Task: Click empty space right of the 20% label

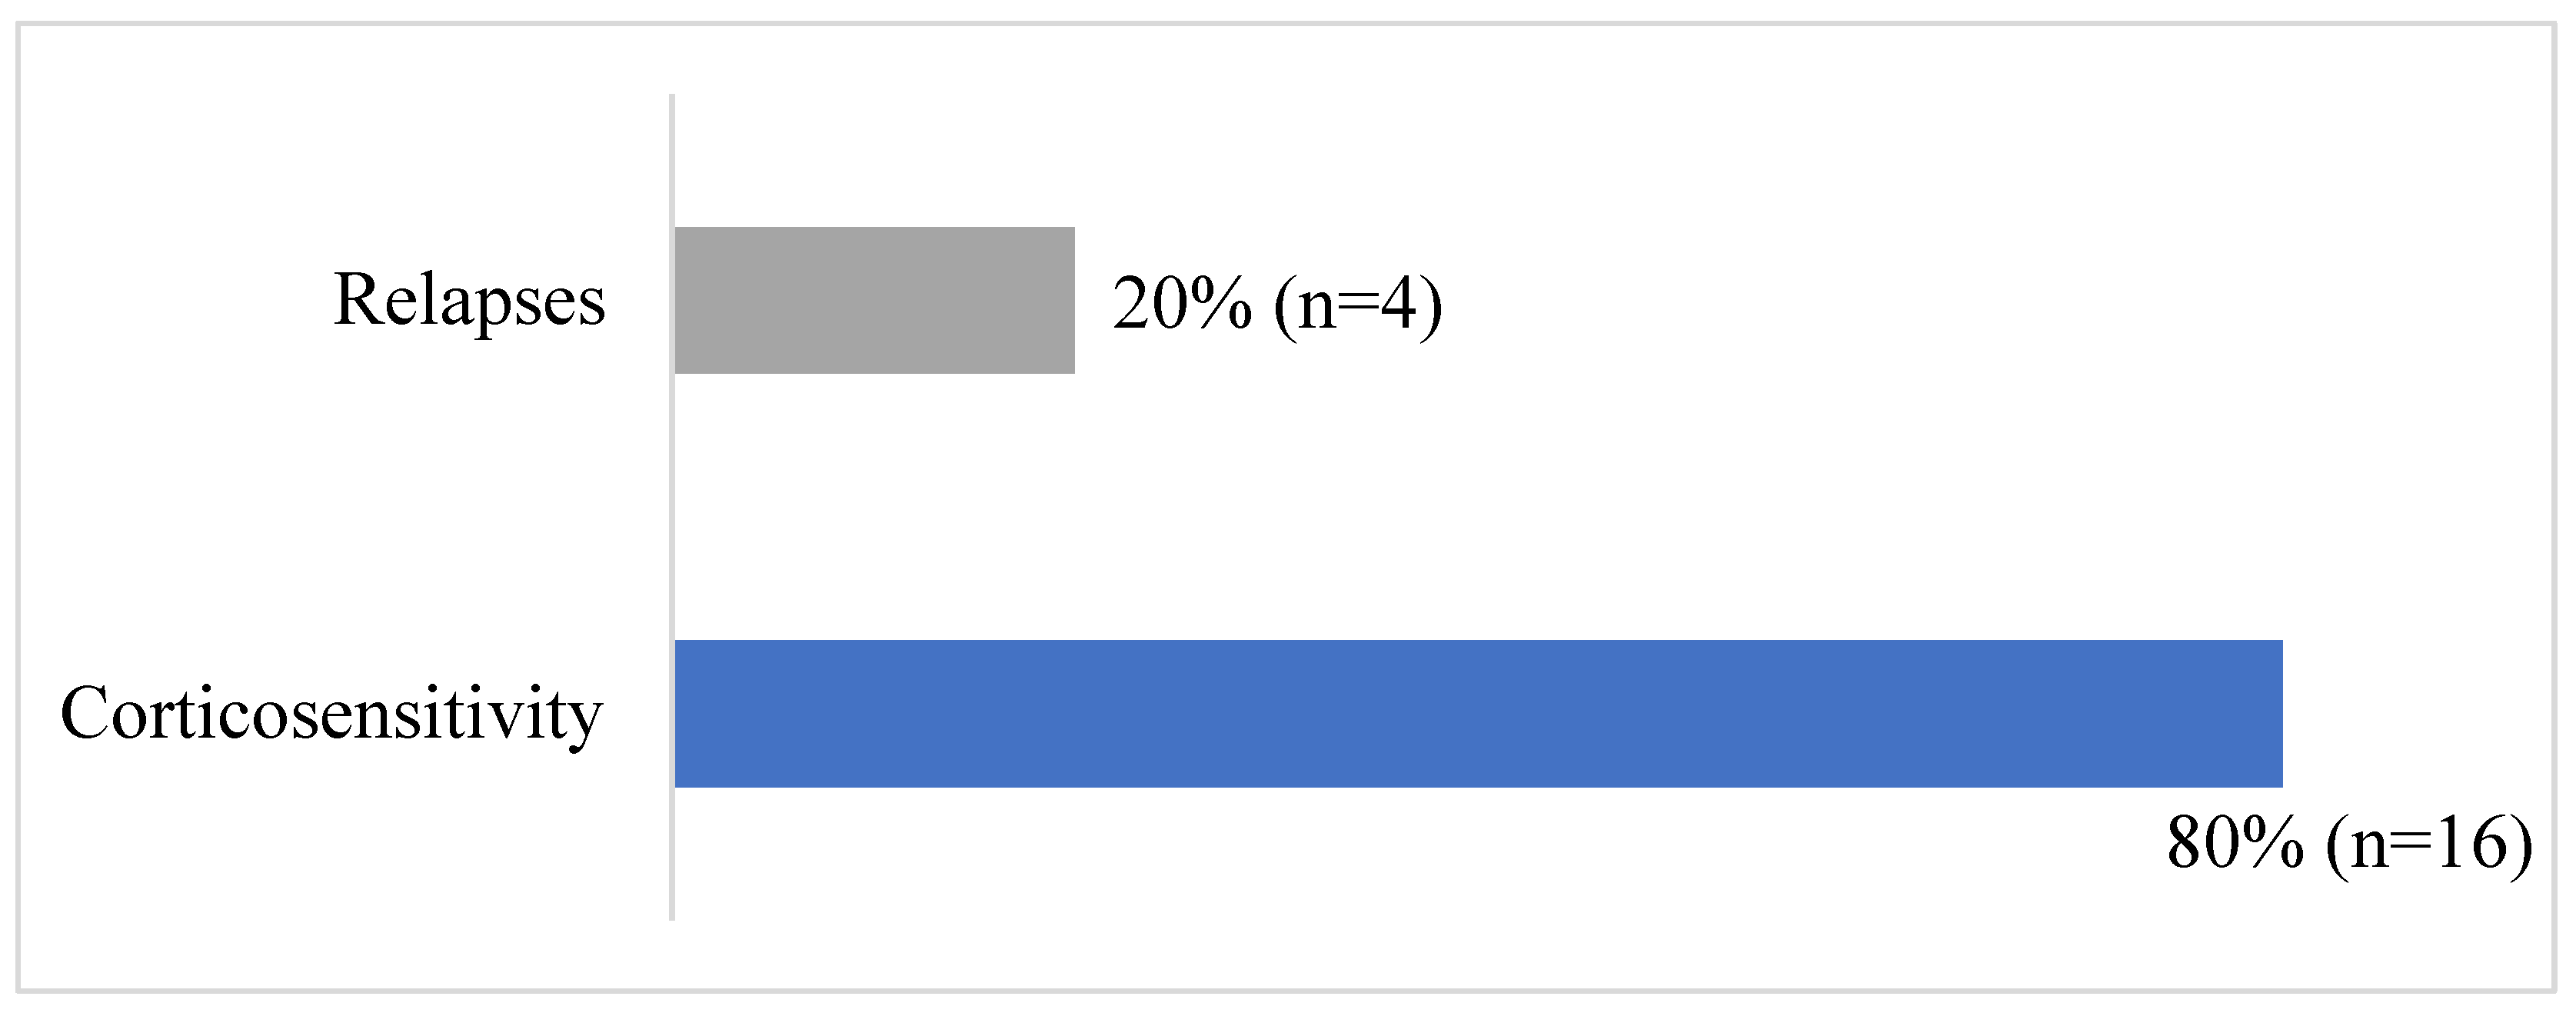Action: [x=1900, y=304]
